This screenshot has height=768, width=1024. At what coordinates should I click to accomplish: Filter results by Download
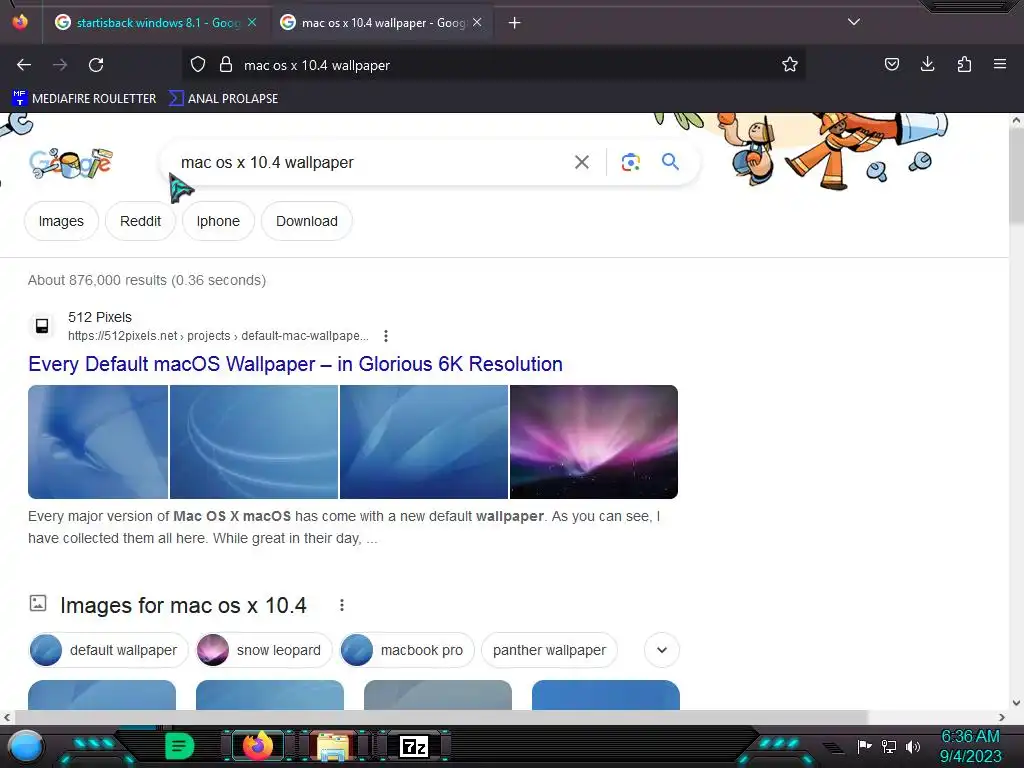307,221
